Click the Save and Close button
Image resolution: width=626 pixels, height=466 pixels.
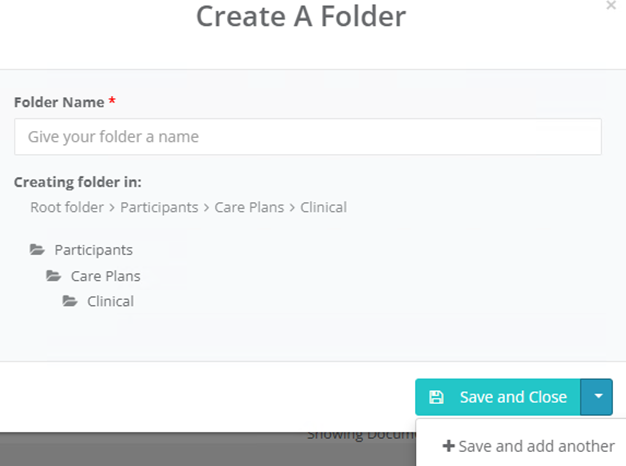click(x=498, y=397)
